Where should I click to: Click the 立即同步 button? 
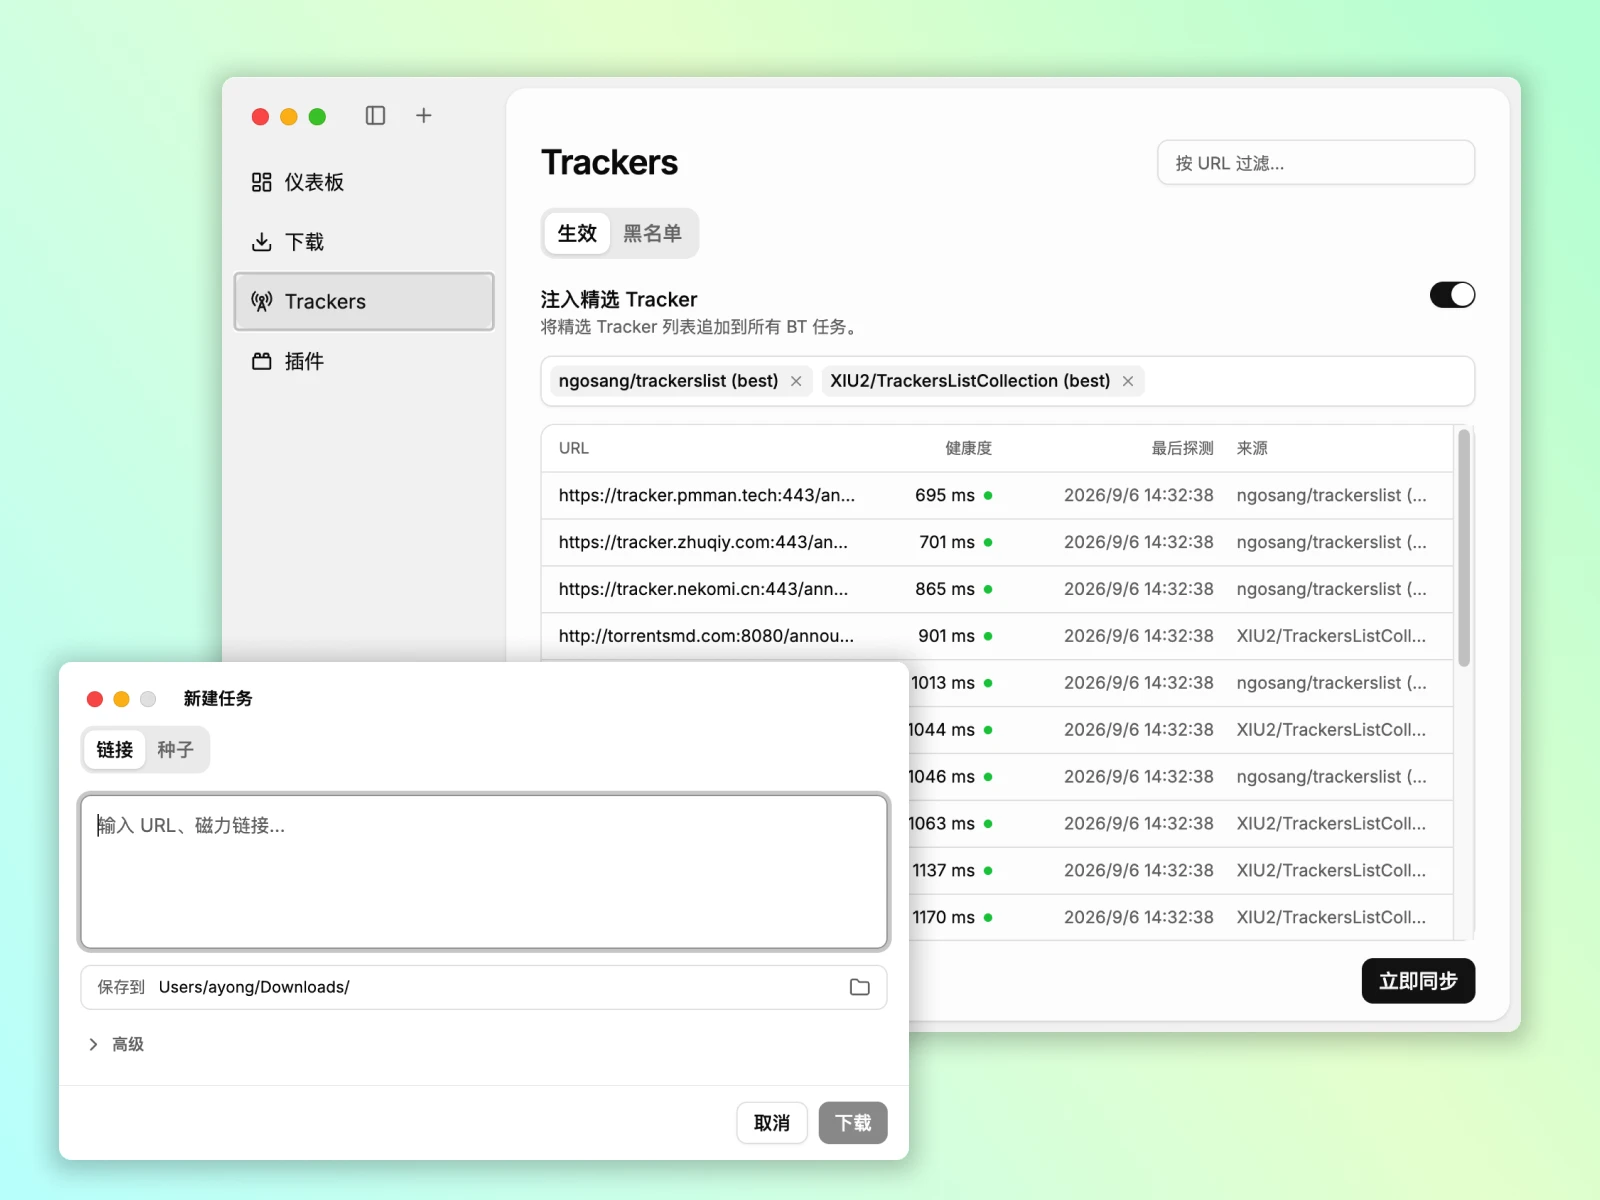[x=1418, y=981]
